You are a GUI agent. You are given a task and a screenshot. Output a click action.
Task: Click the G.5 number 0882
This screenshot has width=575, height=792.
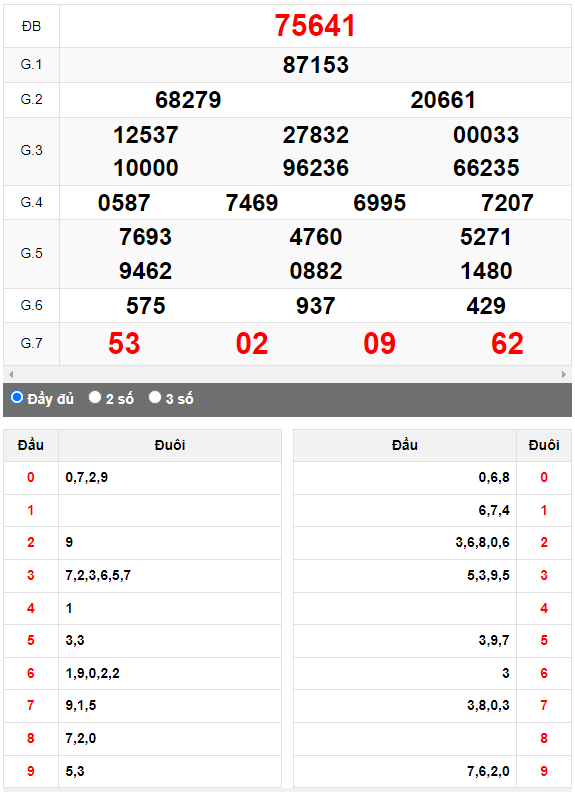coord(315,271)
